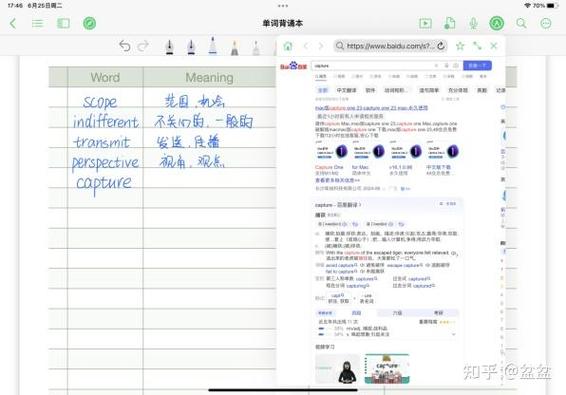Open the for Mac sub-link
Image resolution: width=566 pixels, height=395 pixels.
coord(360,168)
